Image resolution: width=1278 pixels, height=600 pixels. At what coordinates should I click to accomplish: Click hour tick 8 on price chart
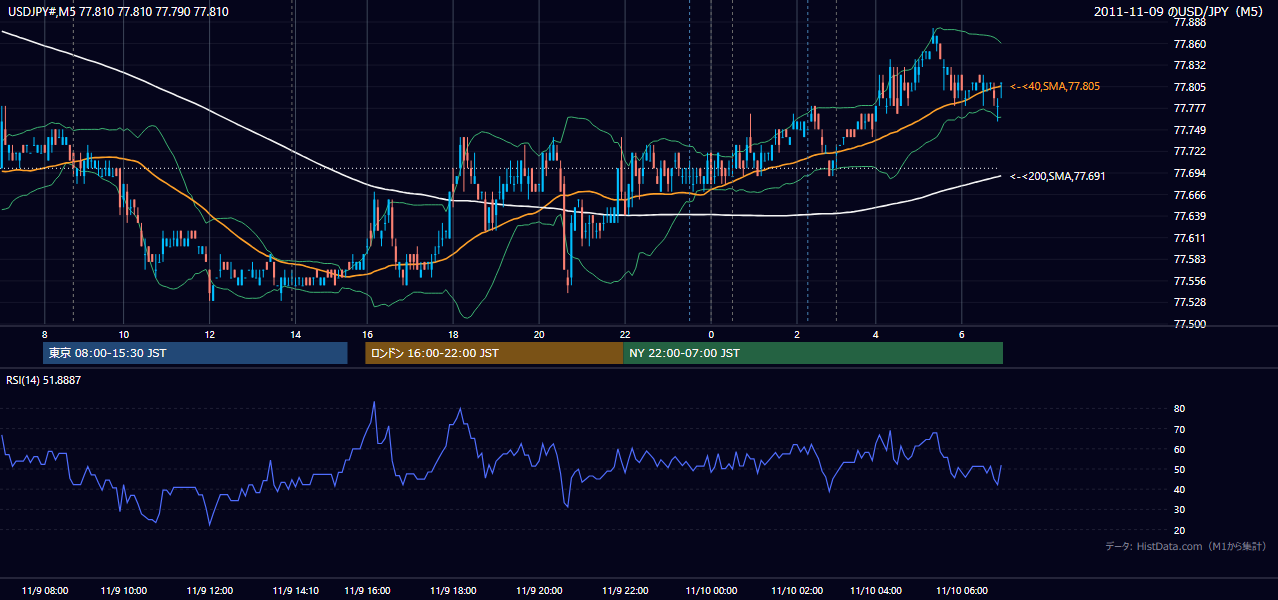[x=44, y=334]
